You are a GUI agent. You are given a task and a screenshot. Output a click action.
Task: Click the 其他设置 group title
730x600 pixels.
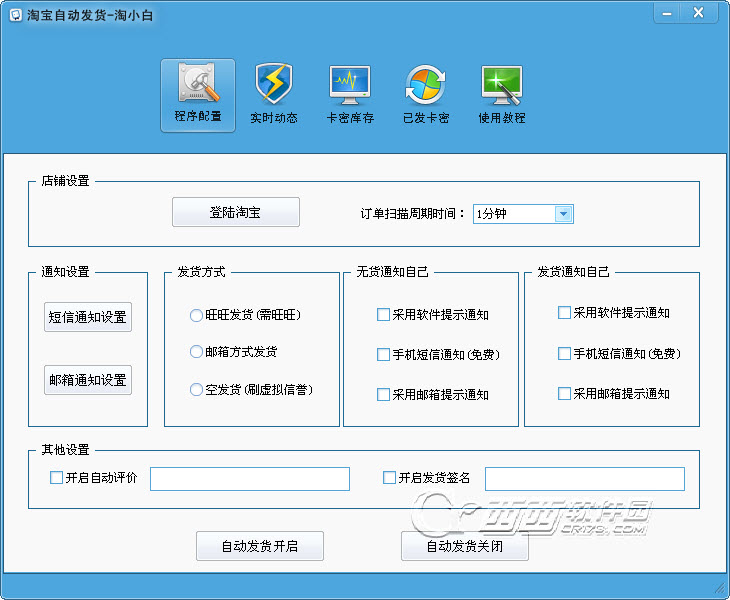pos(65,450)
